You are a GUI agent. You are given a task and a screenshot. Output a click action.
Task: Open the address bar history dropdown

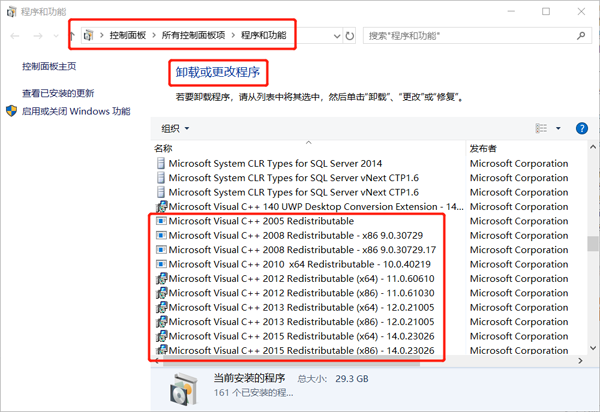(x=334, y=36)
